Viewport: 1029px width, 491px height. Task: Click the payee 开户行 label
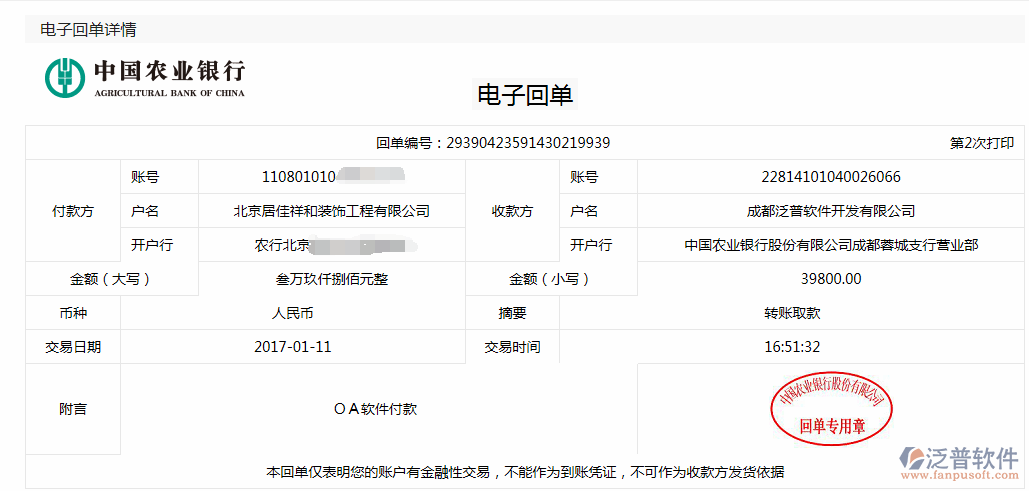(x=591, y=246)
